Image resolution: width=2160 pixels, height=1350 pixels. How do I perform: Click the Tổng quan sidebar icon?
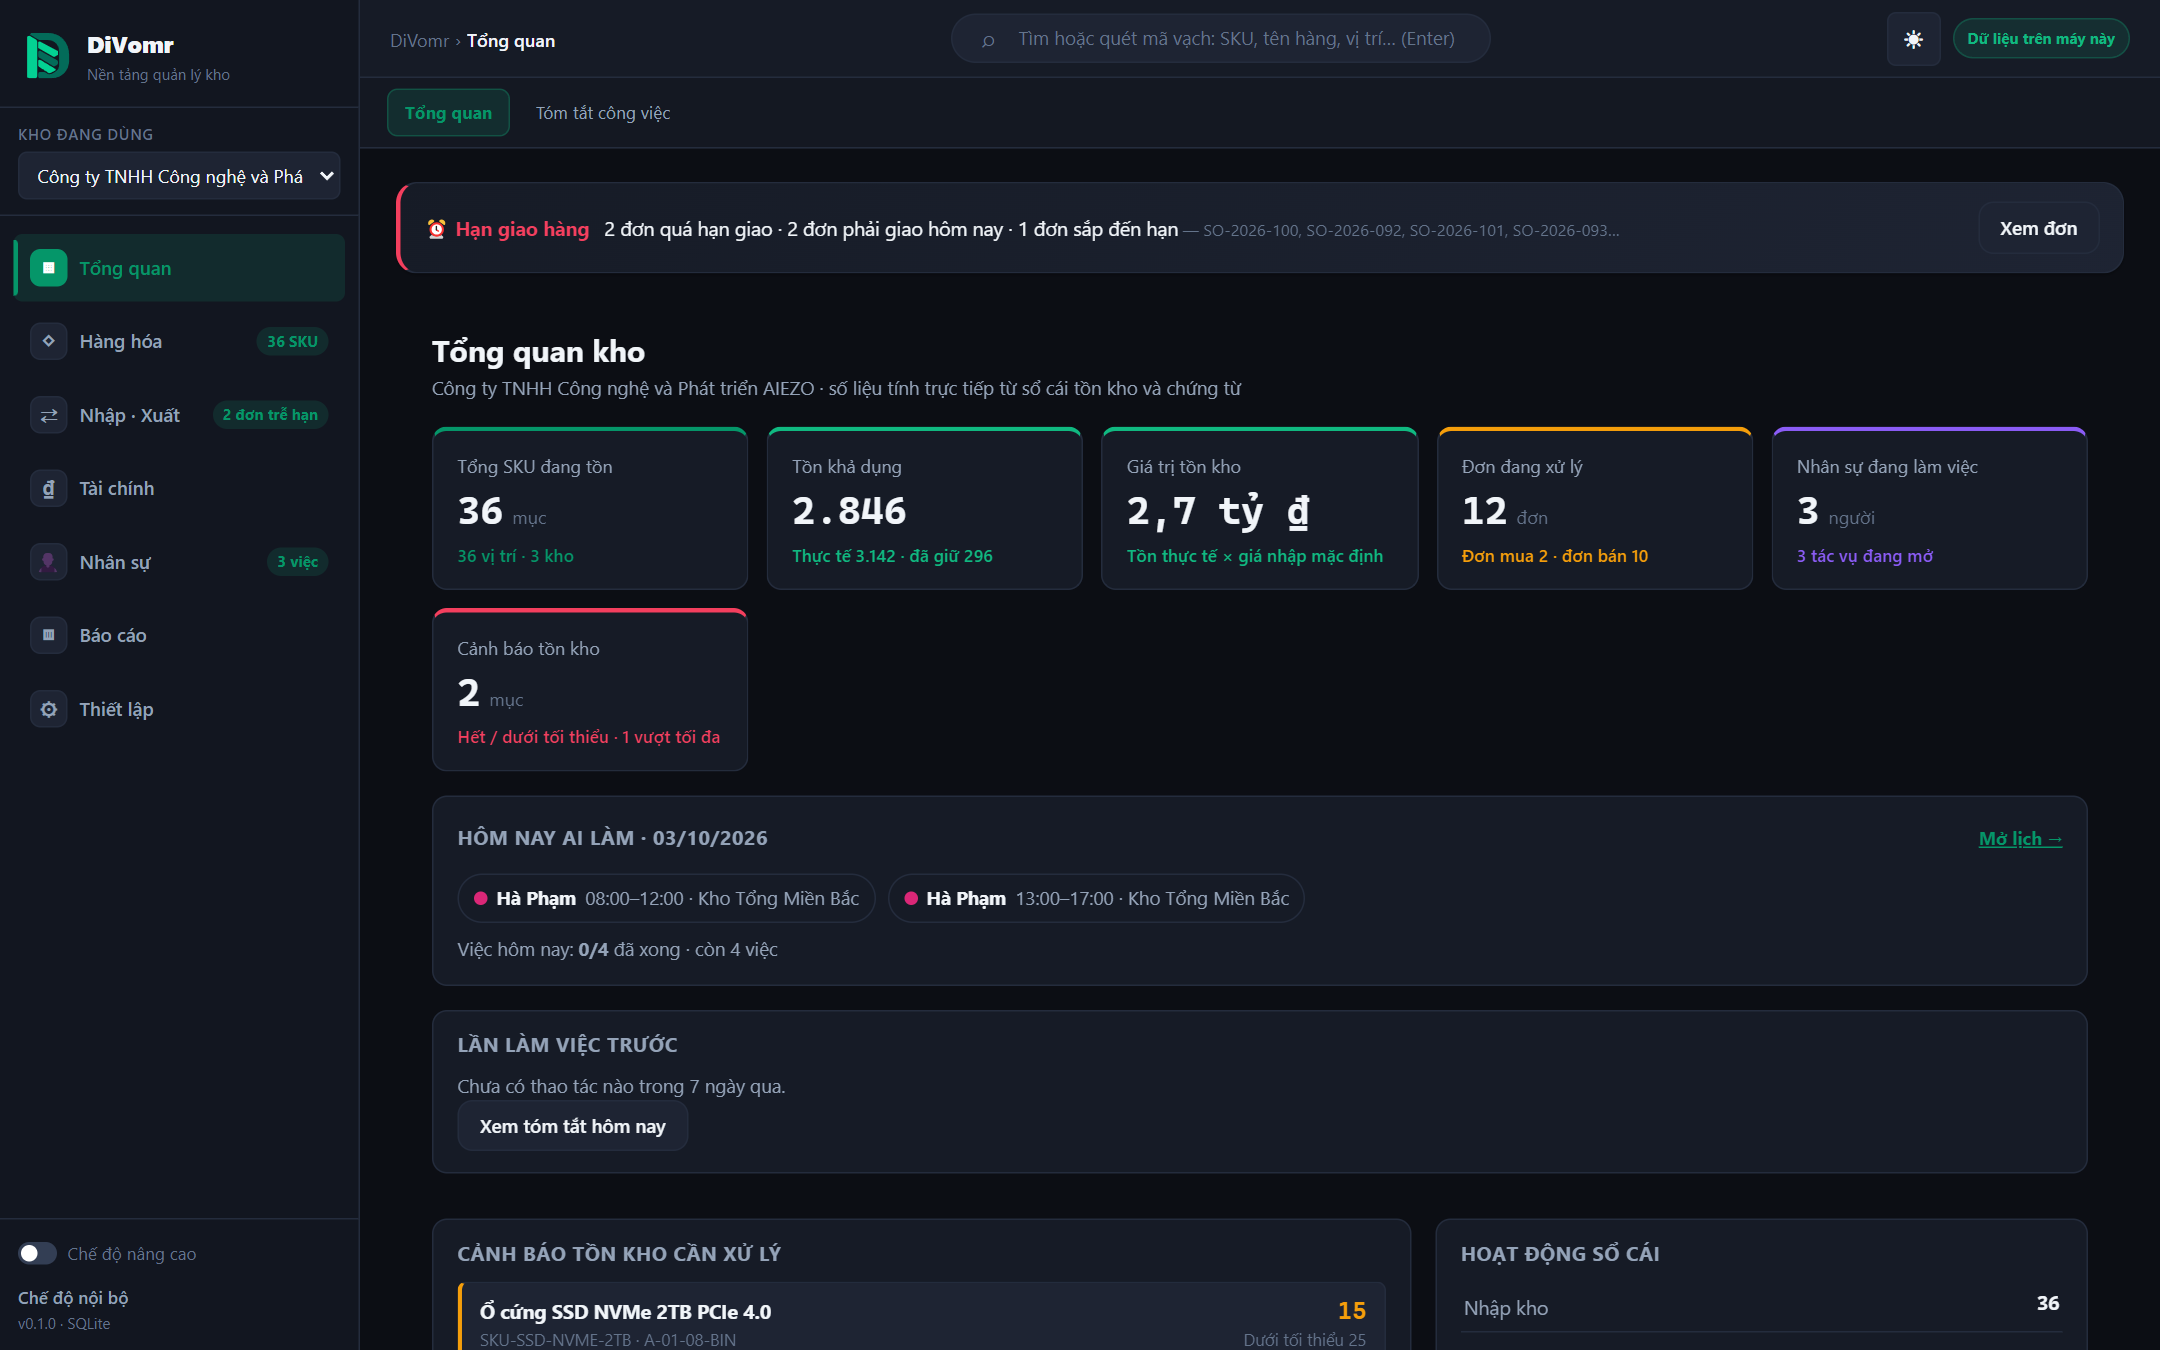[x=48, y=268]
